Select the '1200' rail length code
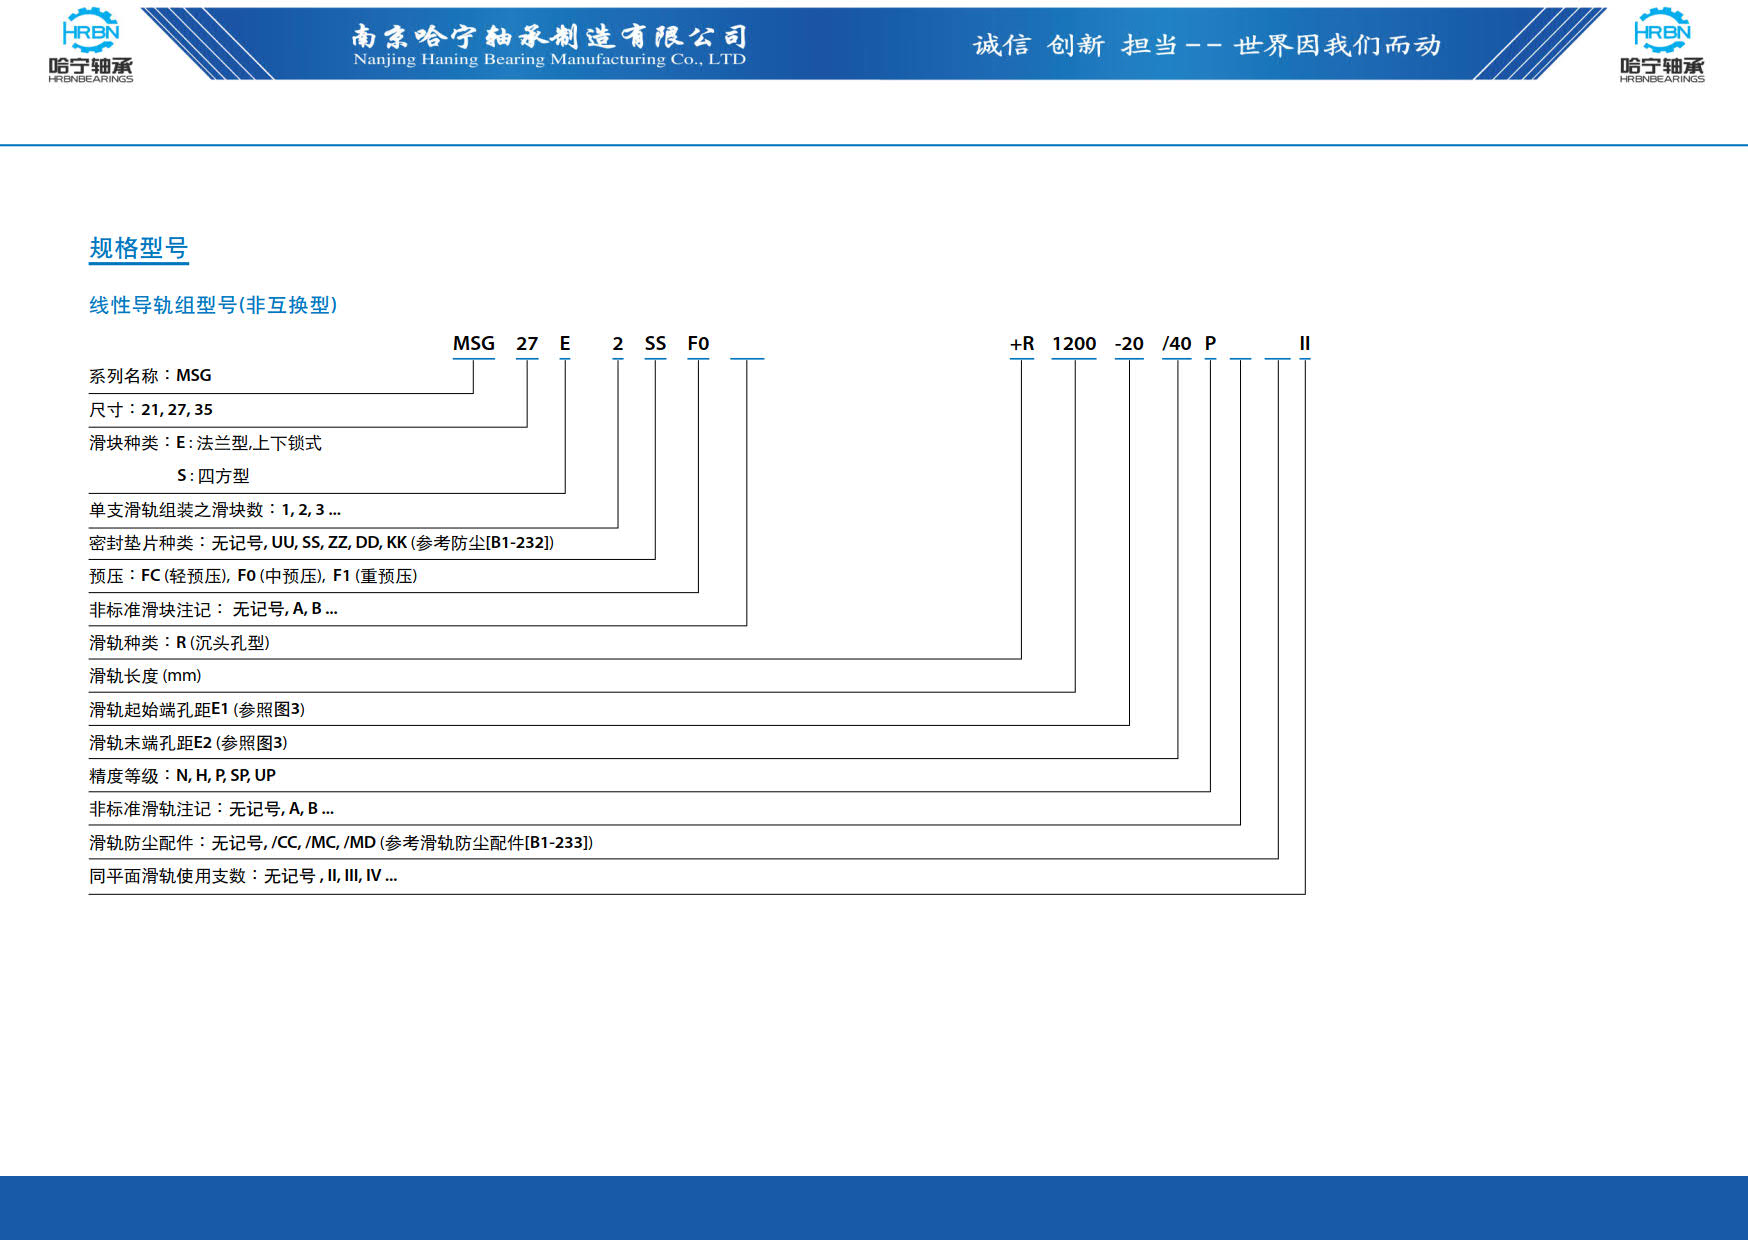1748x1240 pixels. pyautogui.click(x=1074, y=344)
